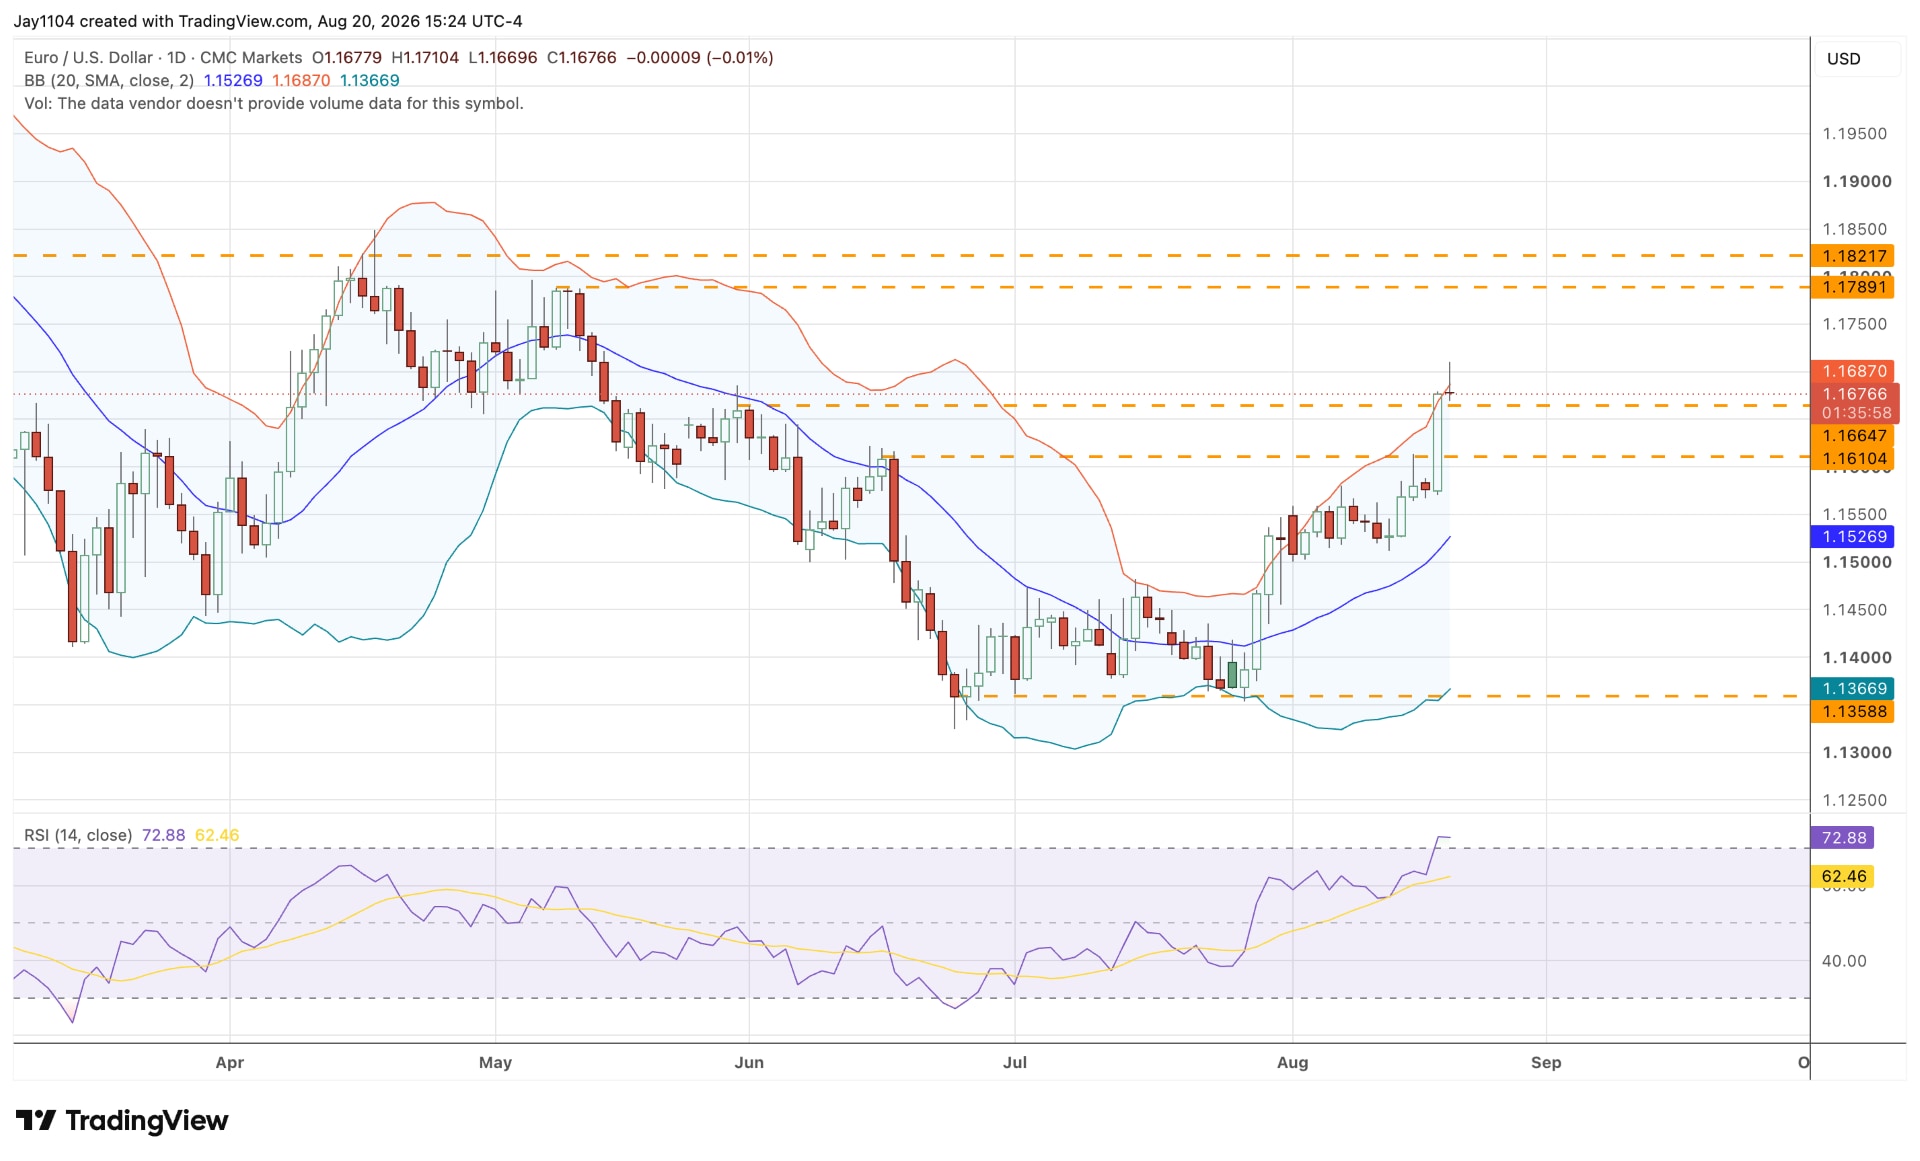The width and height of the screenshot is (1920, 1161).
Task: Click the 1.19000 price scale tick
Action: 1857,182
